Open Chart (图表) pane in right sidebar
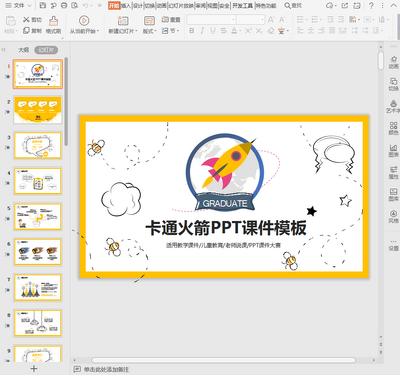The image size is (400, 375). (393, 150)
